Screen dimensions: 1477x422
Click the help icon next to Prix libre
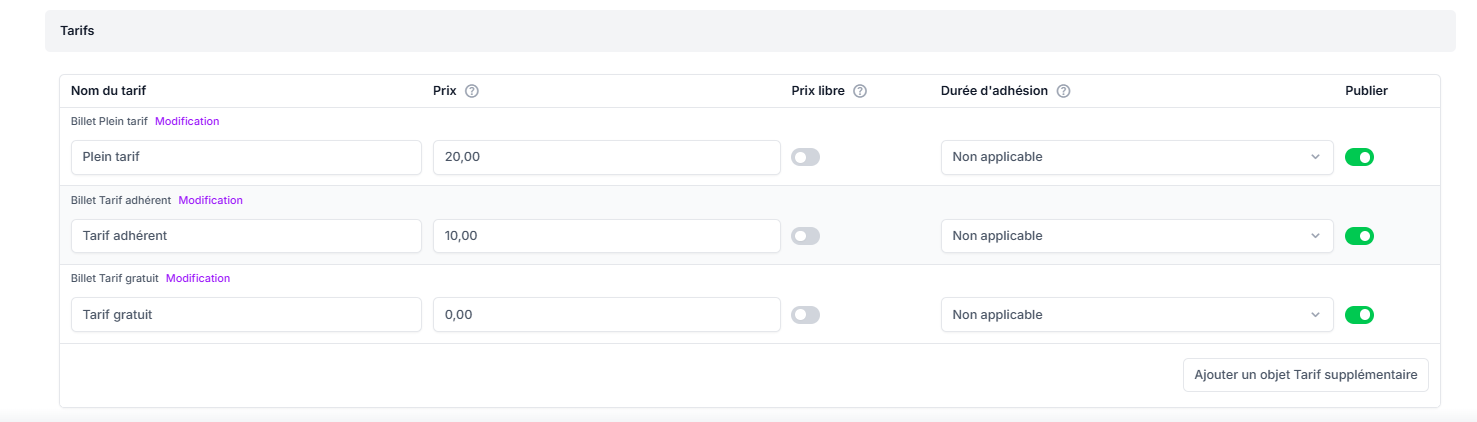(x=859, y=91)
